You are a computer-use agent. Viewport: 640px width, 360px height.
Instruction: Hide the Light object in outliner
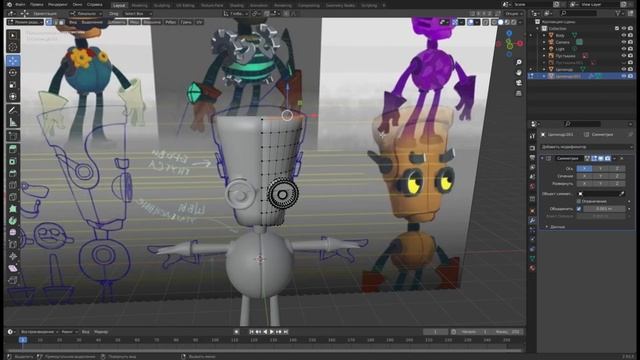pos(624,49)
